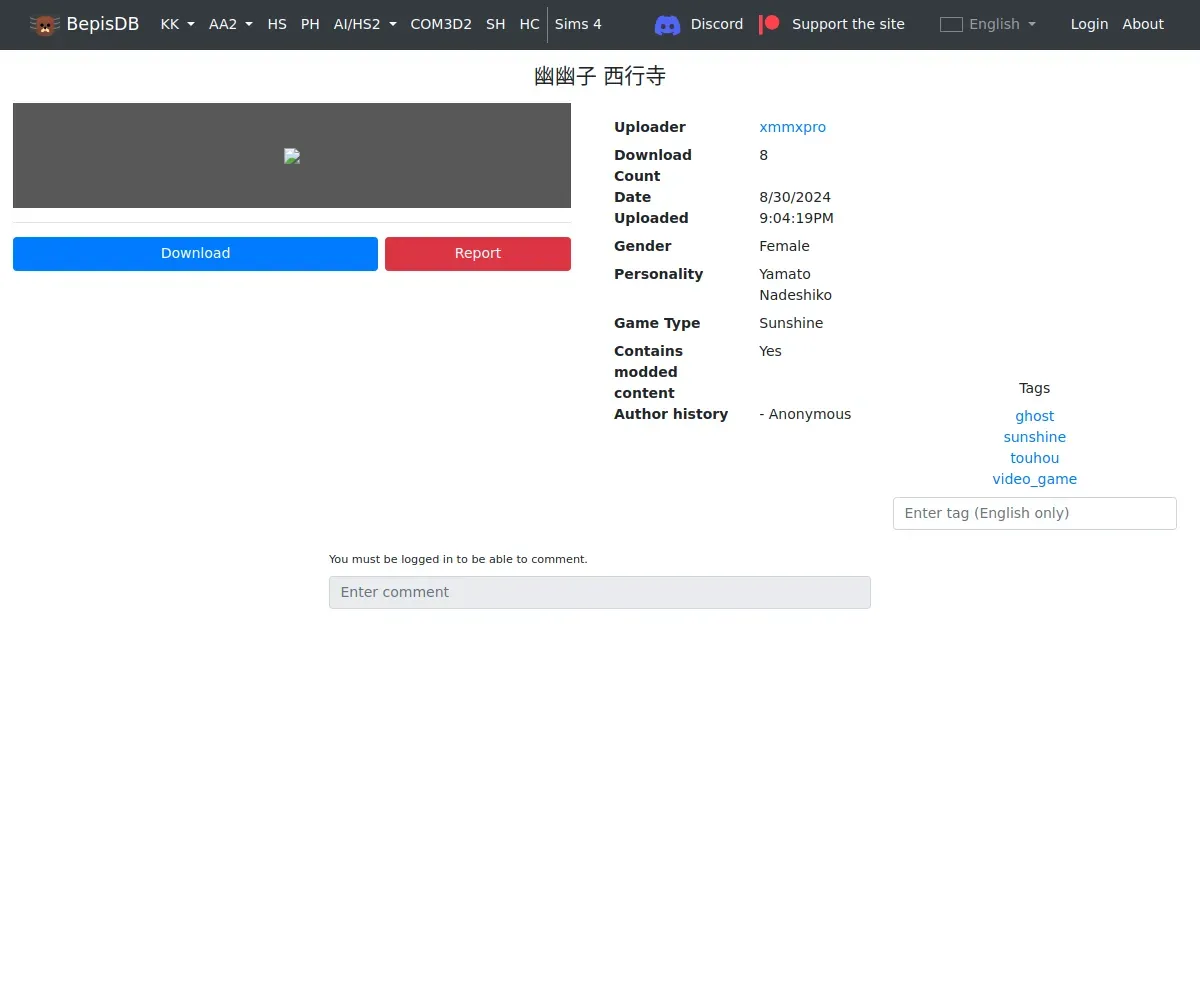Open the About page
Screen dimensions: 1200x1000
(1143, 24)
